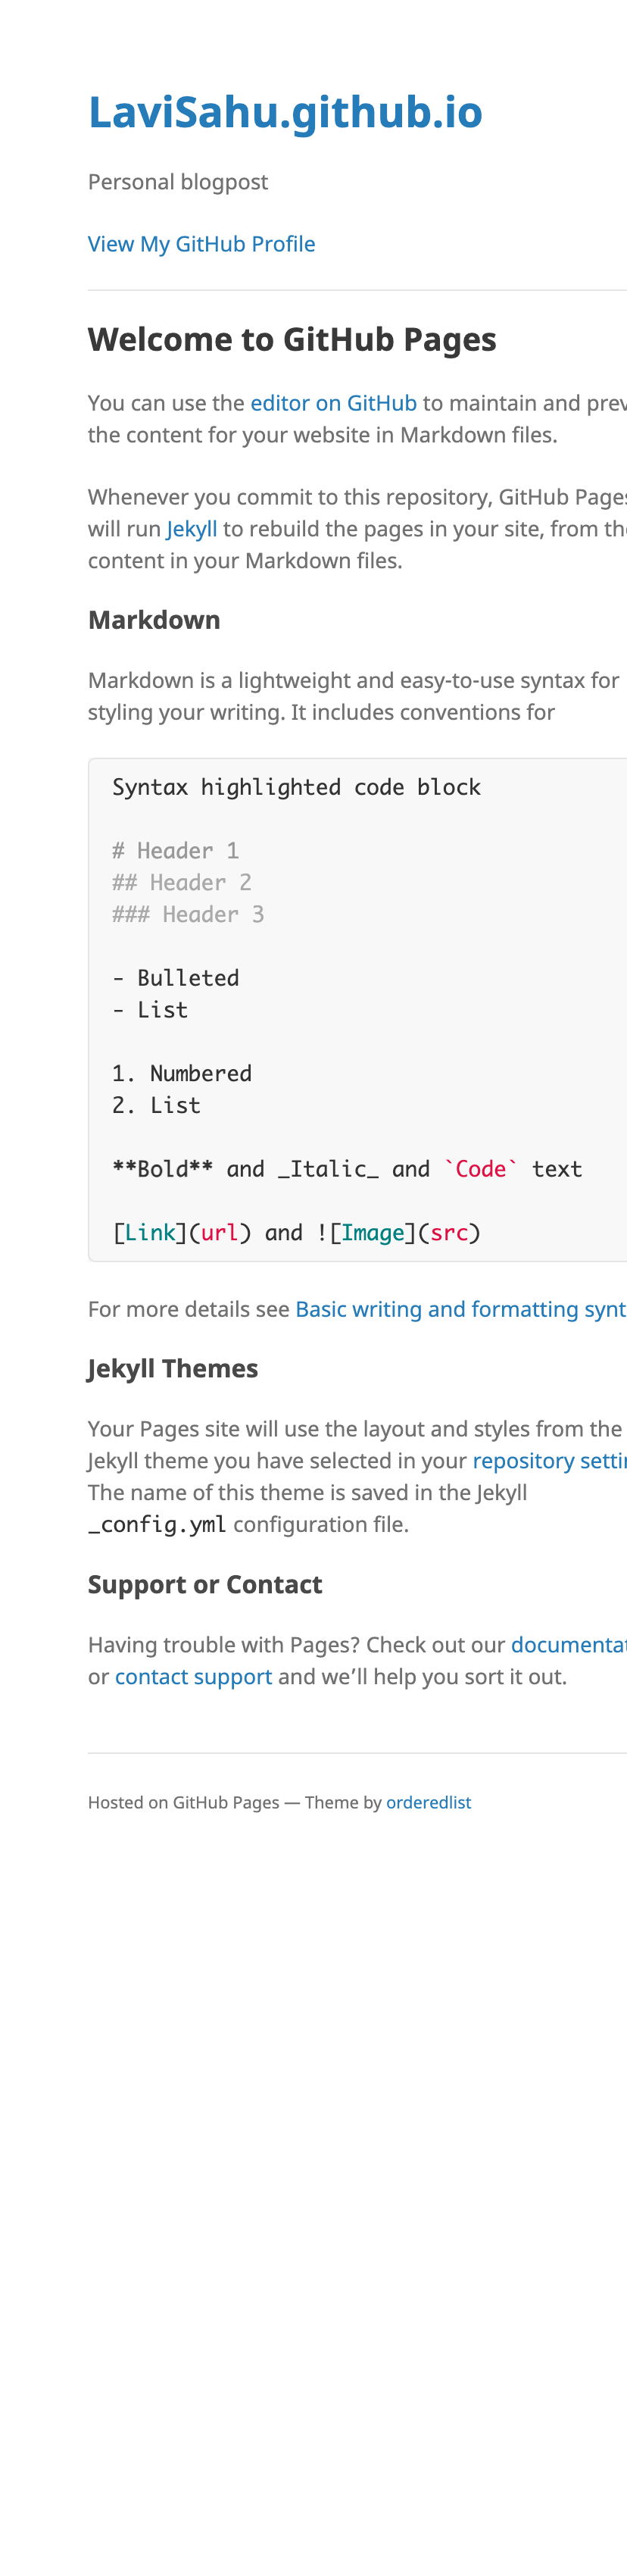The image size is (627, 2576).
Task: Click the '1. Numbered' code line
Action: (182, 1073)
